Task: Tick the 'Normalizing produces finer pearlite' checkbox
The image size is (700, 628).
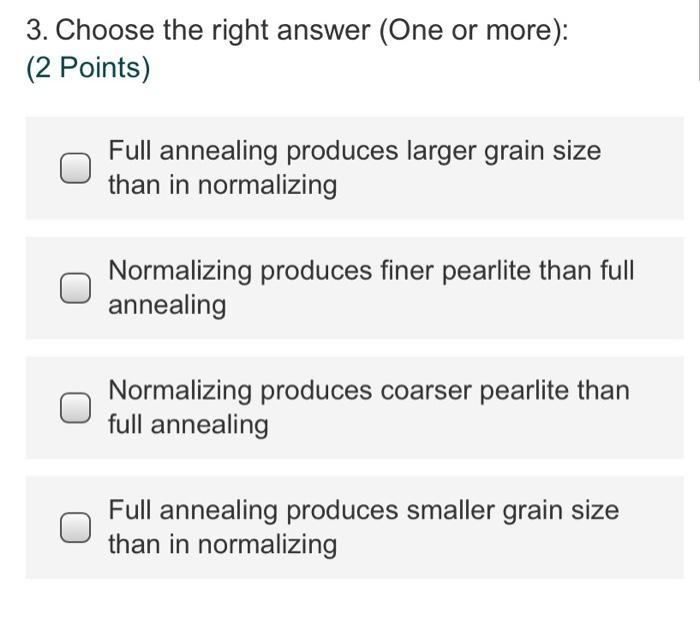Action: click(x=72, y=289)
